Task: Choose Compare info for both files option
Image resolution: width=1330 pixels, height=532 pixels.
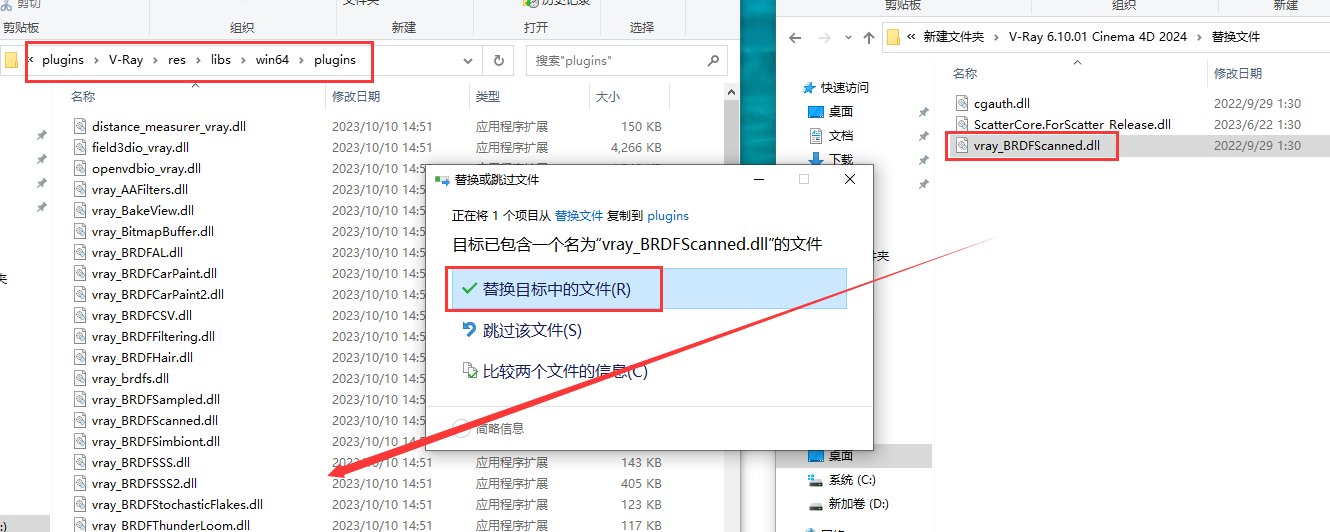Action: point(555,371)
